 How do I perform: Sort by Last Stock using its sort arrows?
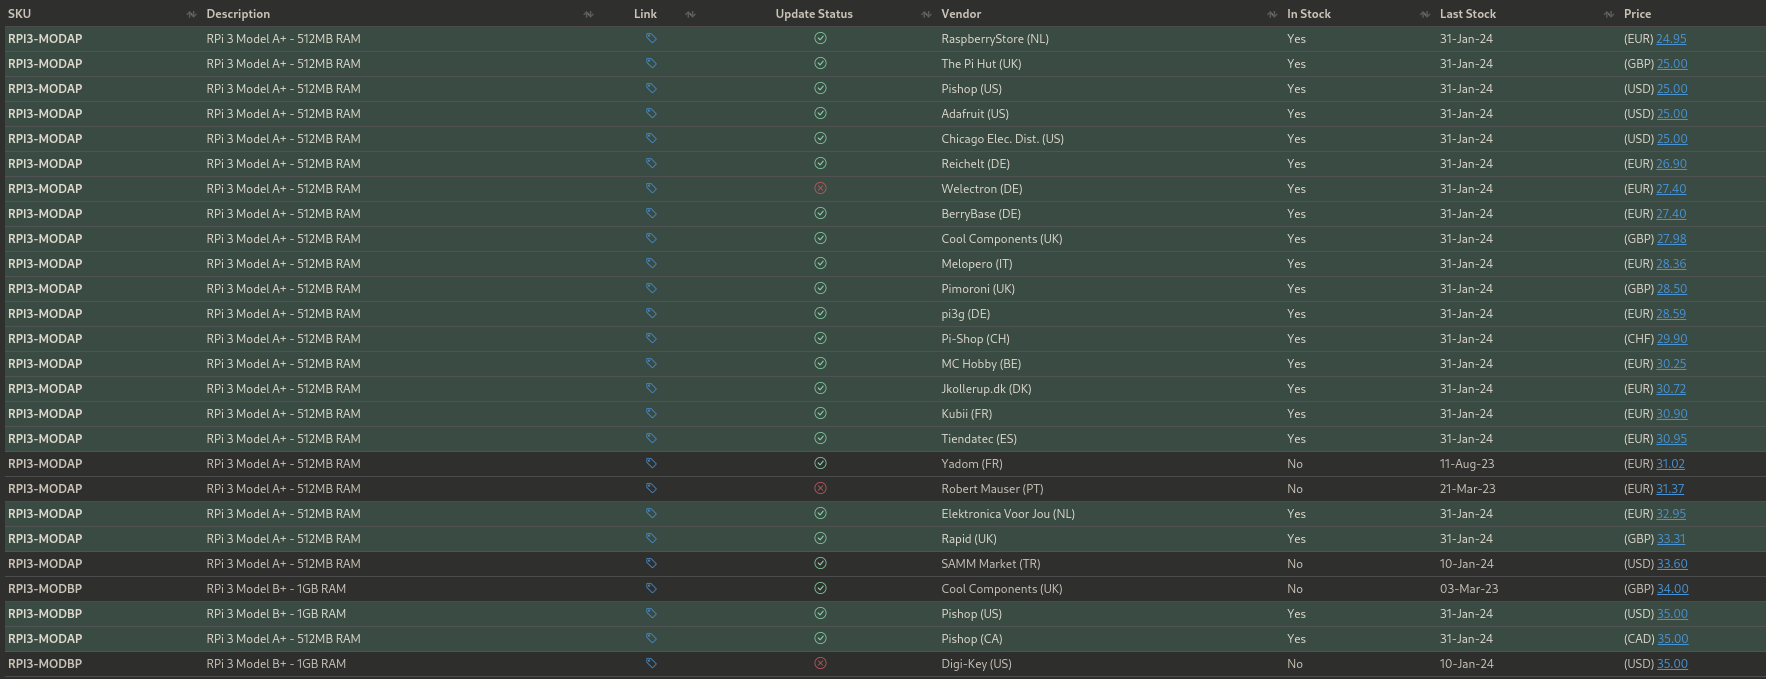1609,14
